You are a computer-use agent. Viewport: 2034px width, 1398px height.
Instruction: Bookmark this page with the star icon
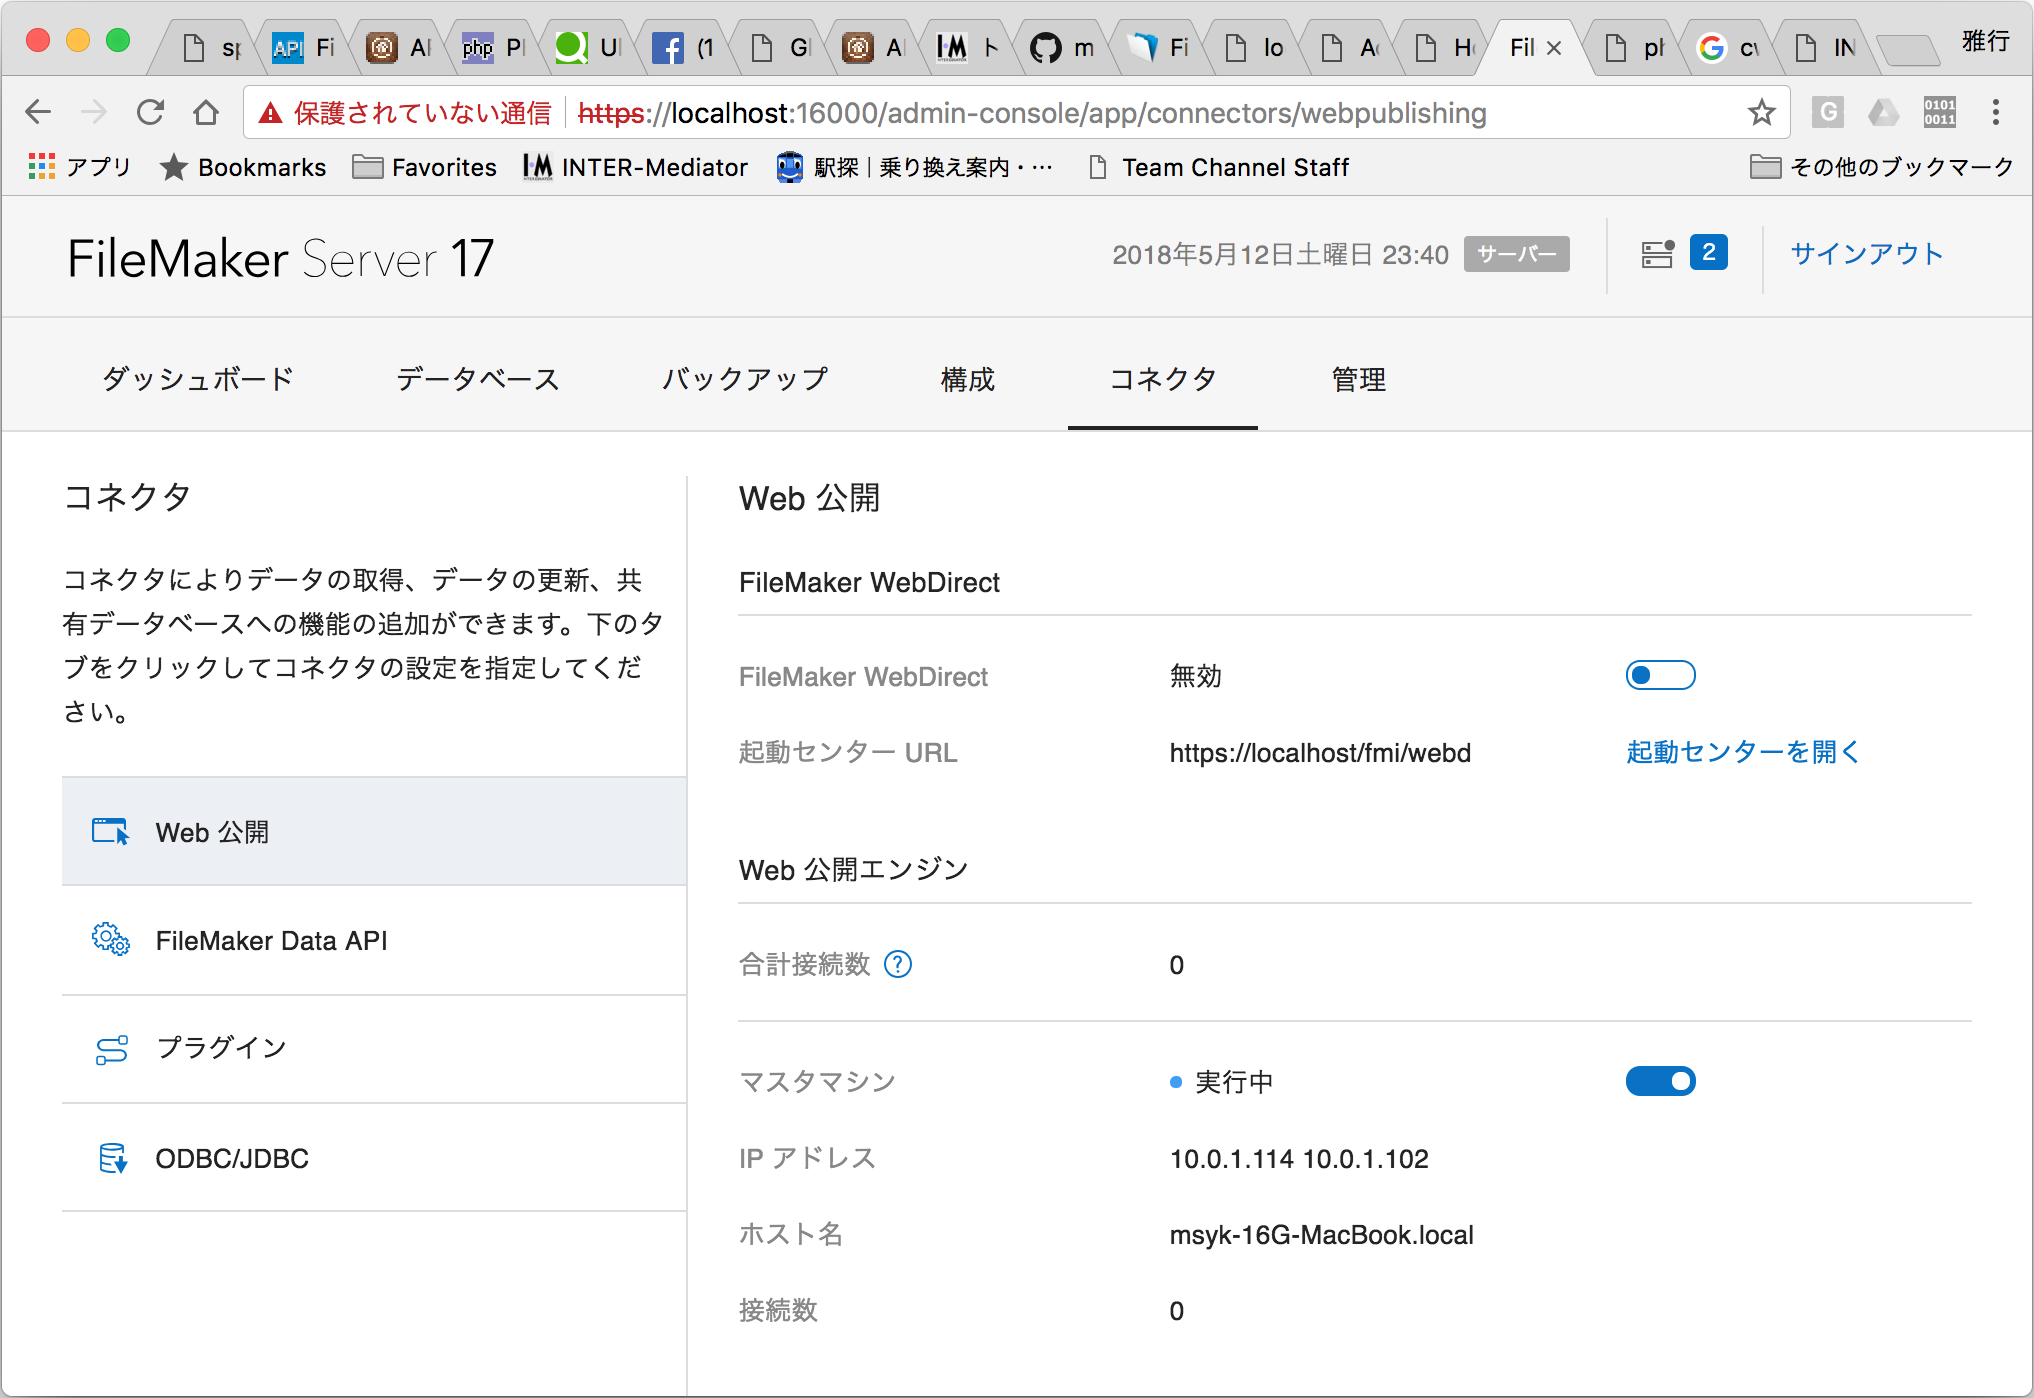1761,112
